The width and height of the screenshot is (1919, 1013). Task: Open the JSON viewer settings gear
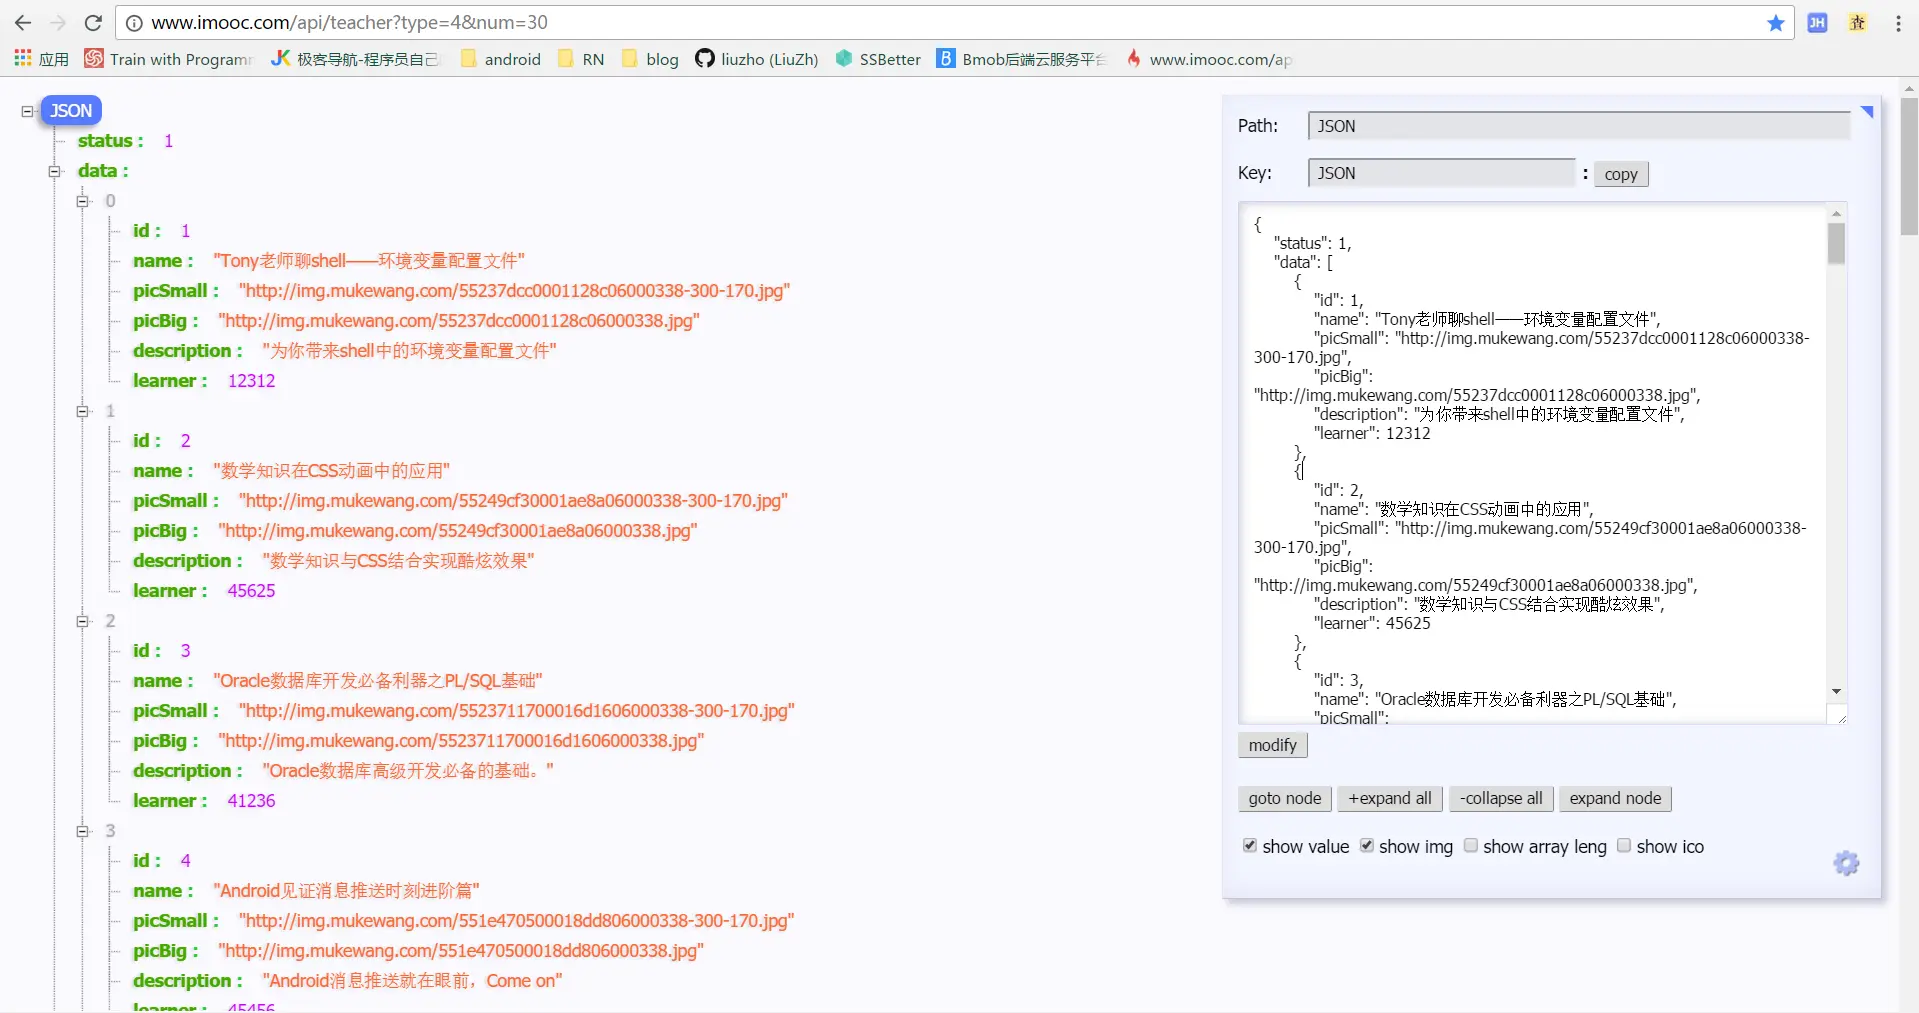[x=1846, y=863]
